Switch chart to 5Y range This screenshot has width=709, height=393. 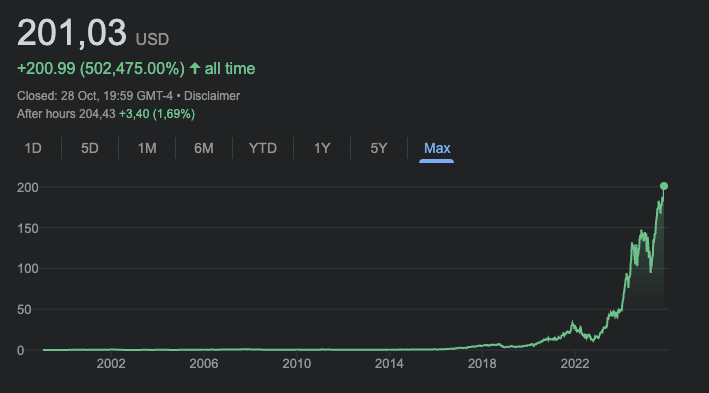tap(378, 148)
